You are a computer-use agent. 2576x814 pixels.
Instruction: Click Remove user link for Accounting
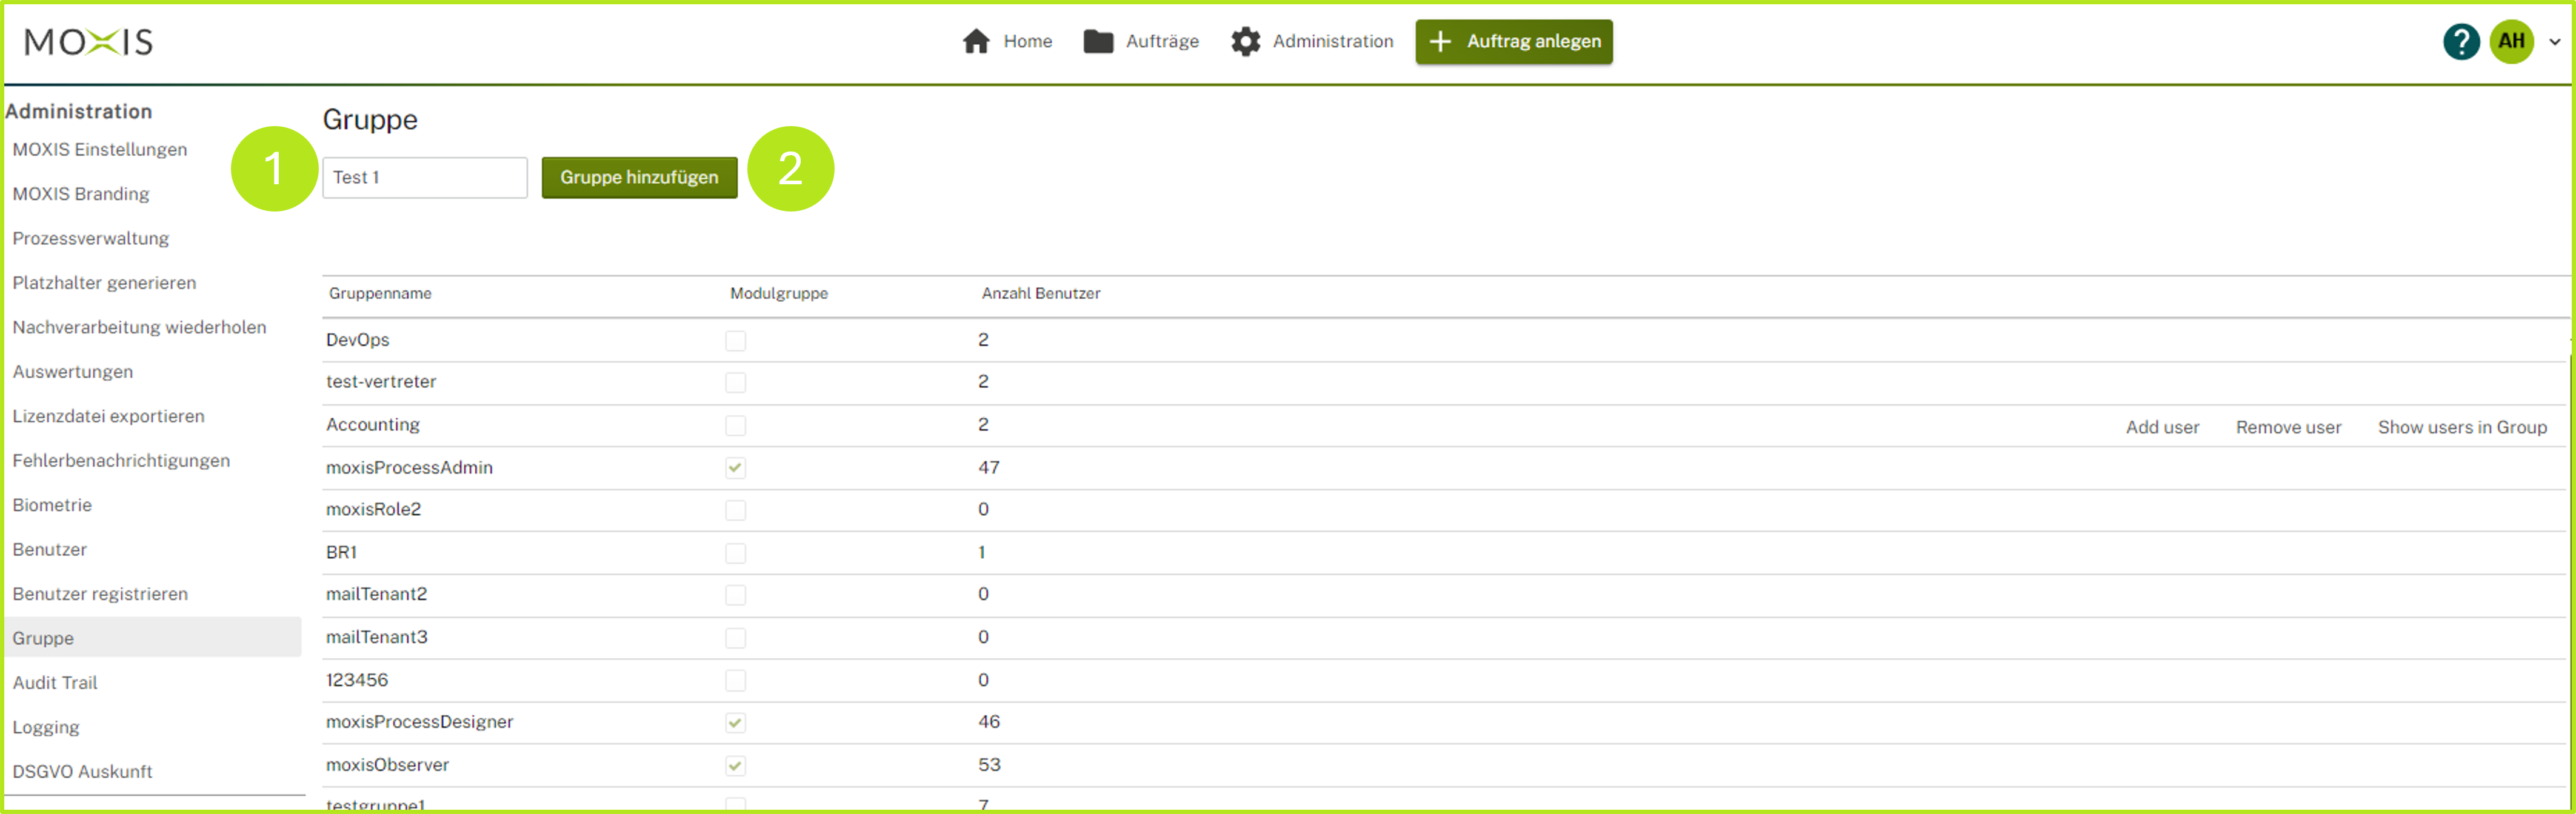(2288, 427)
